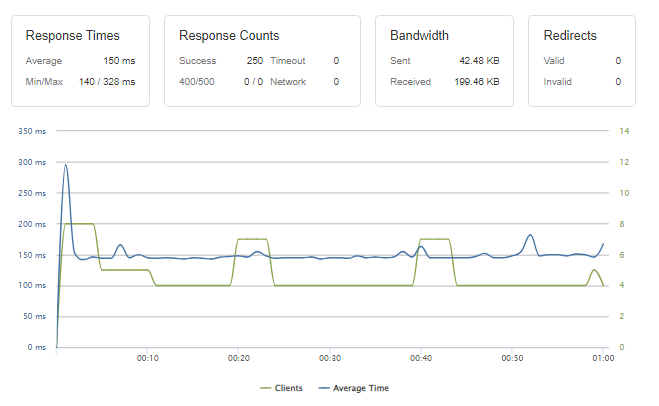659x406 pixels.
Task: Click the Invalid label under Redirects
Action: (x=557, y=81)
